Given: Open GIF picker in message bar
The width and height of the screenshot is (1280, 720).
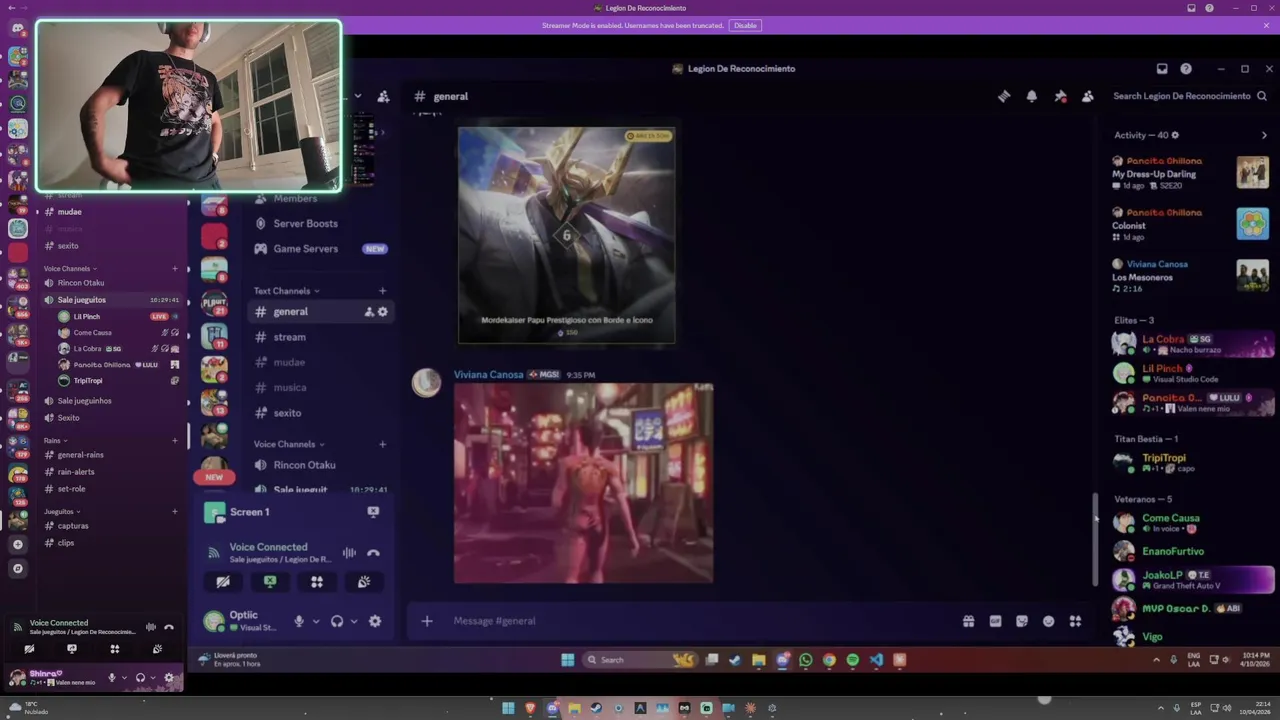Looking at the screenshot, I should (x=995, y=621).
